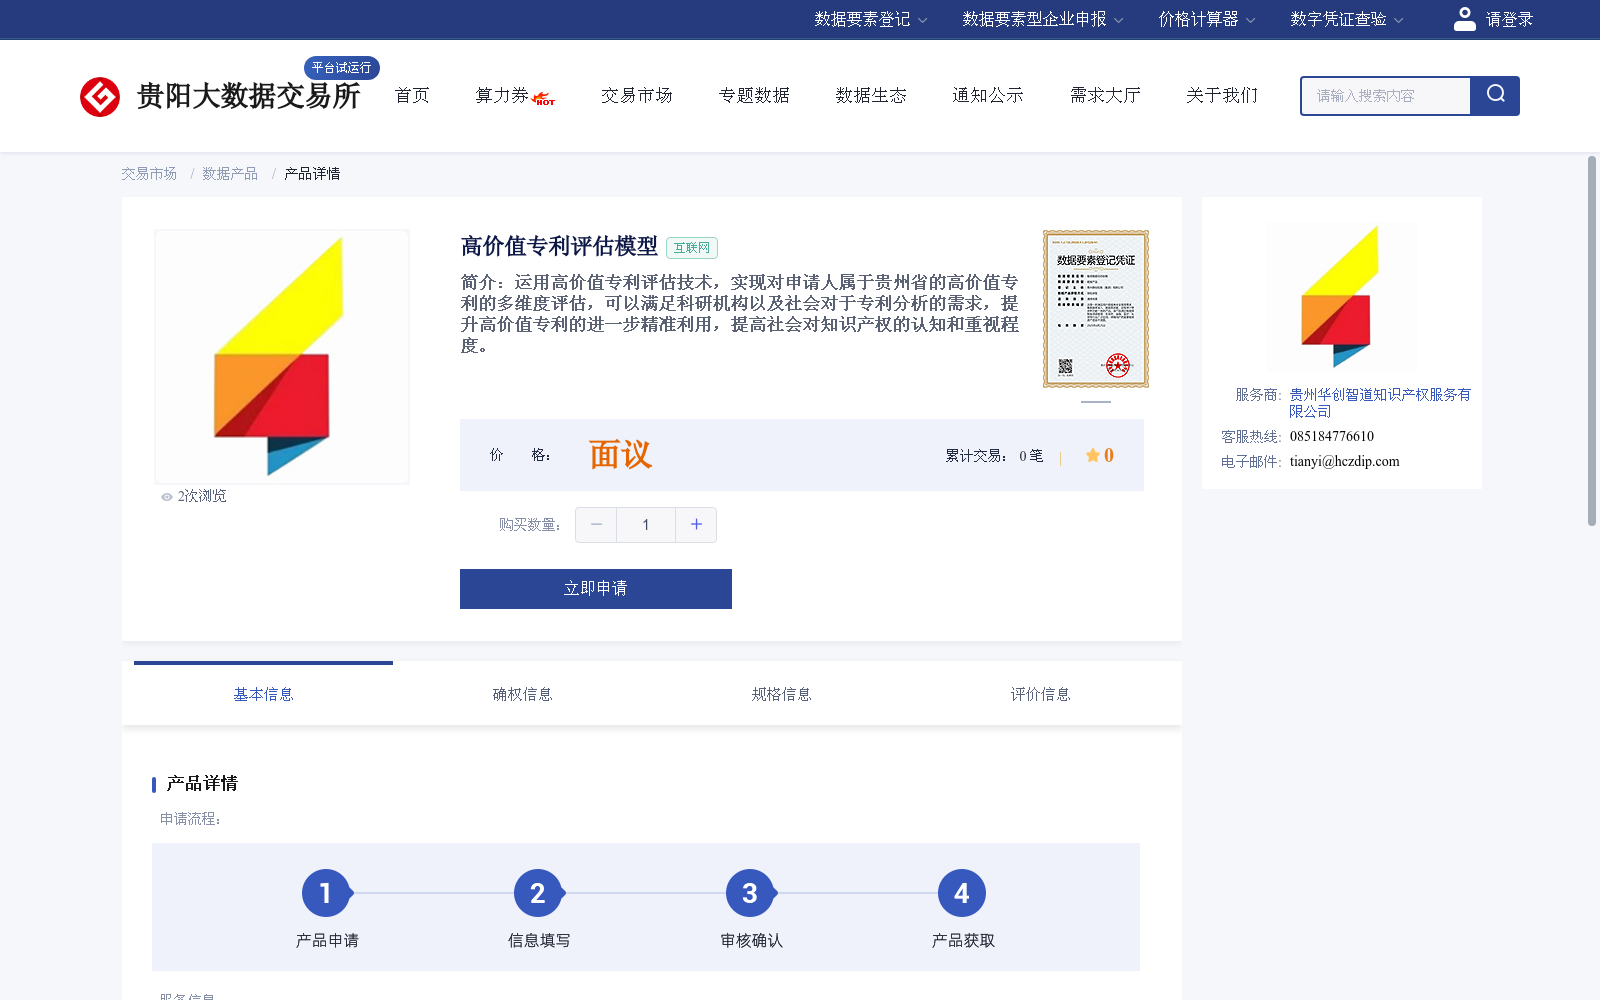
Task: Click the eye icon beside 2次浏览
Action: pyautogui.click(x=167, y=497)
